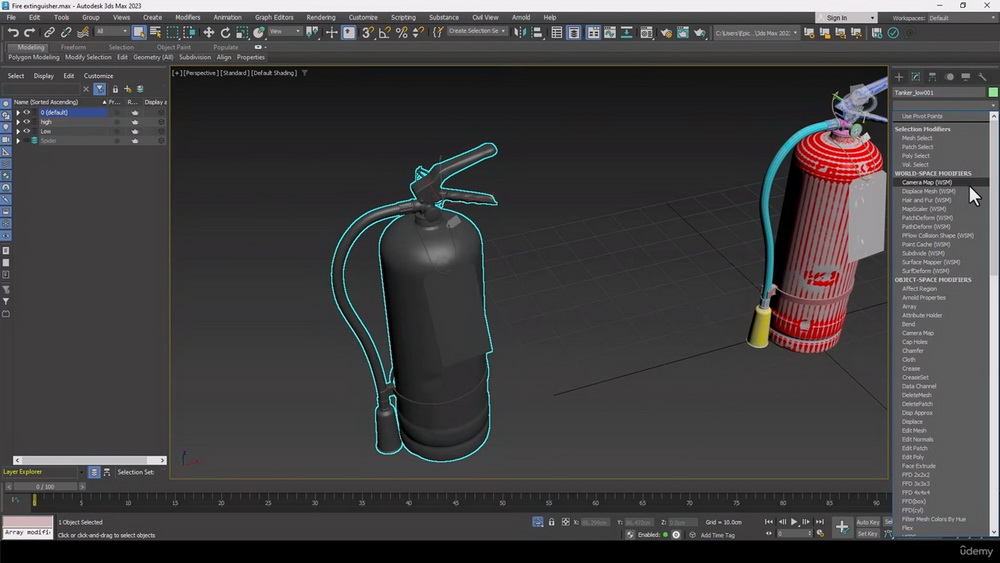Switch to the Object Paint ribbon tab
The width and height of the screenshot is (1000, 563).
tap(173, 47)
